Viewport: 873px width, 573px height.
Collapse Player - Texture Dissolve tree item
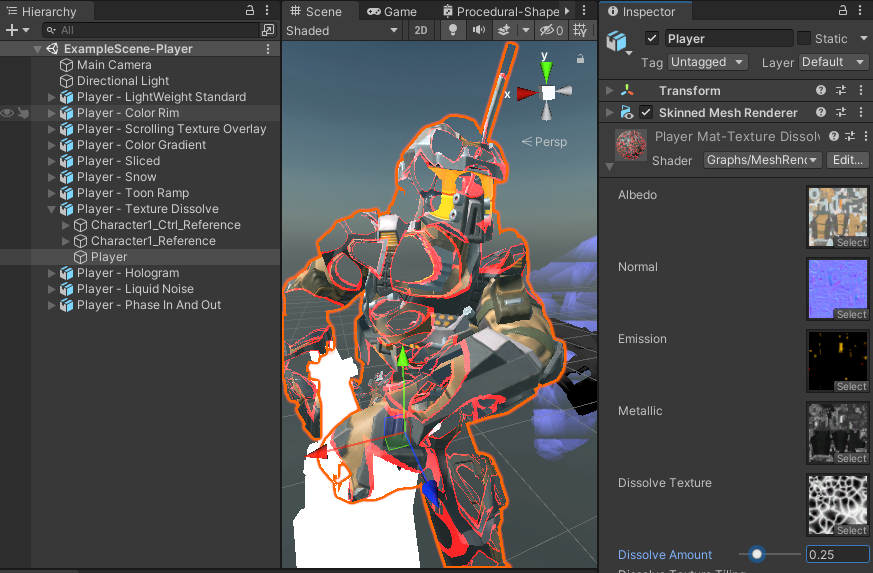[x=51, y=209]
